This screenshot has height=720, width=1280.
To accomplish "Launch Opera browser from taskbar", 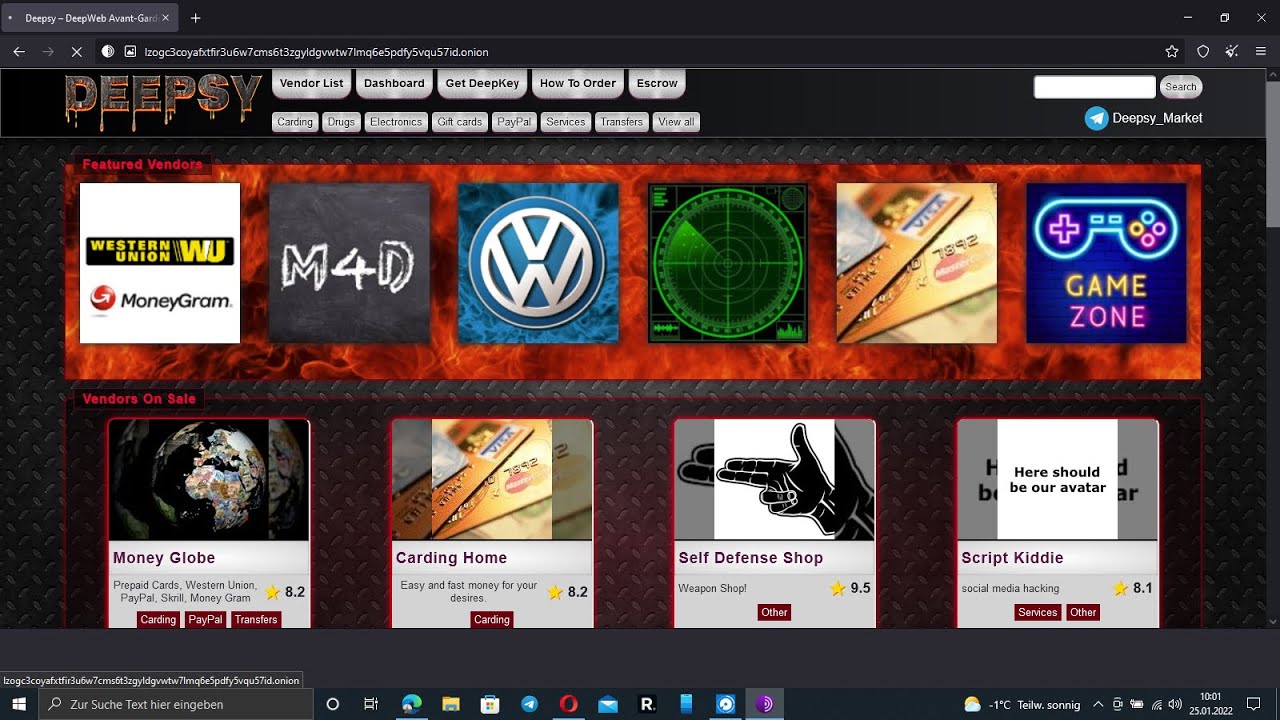I will pos(568,704).
